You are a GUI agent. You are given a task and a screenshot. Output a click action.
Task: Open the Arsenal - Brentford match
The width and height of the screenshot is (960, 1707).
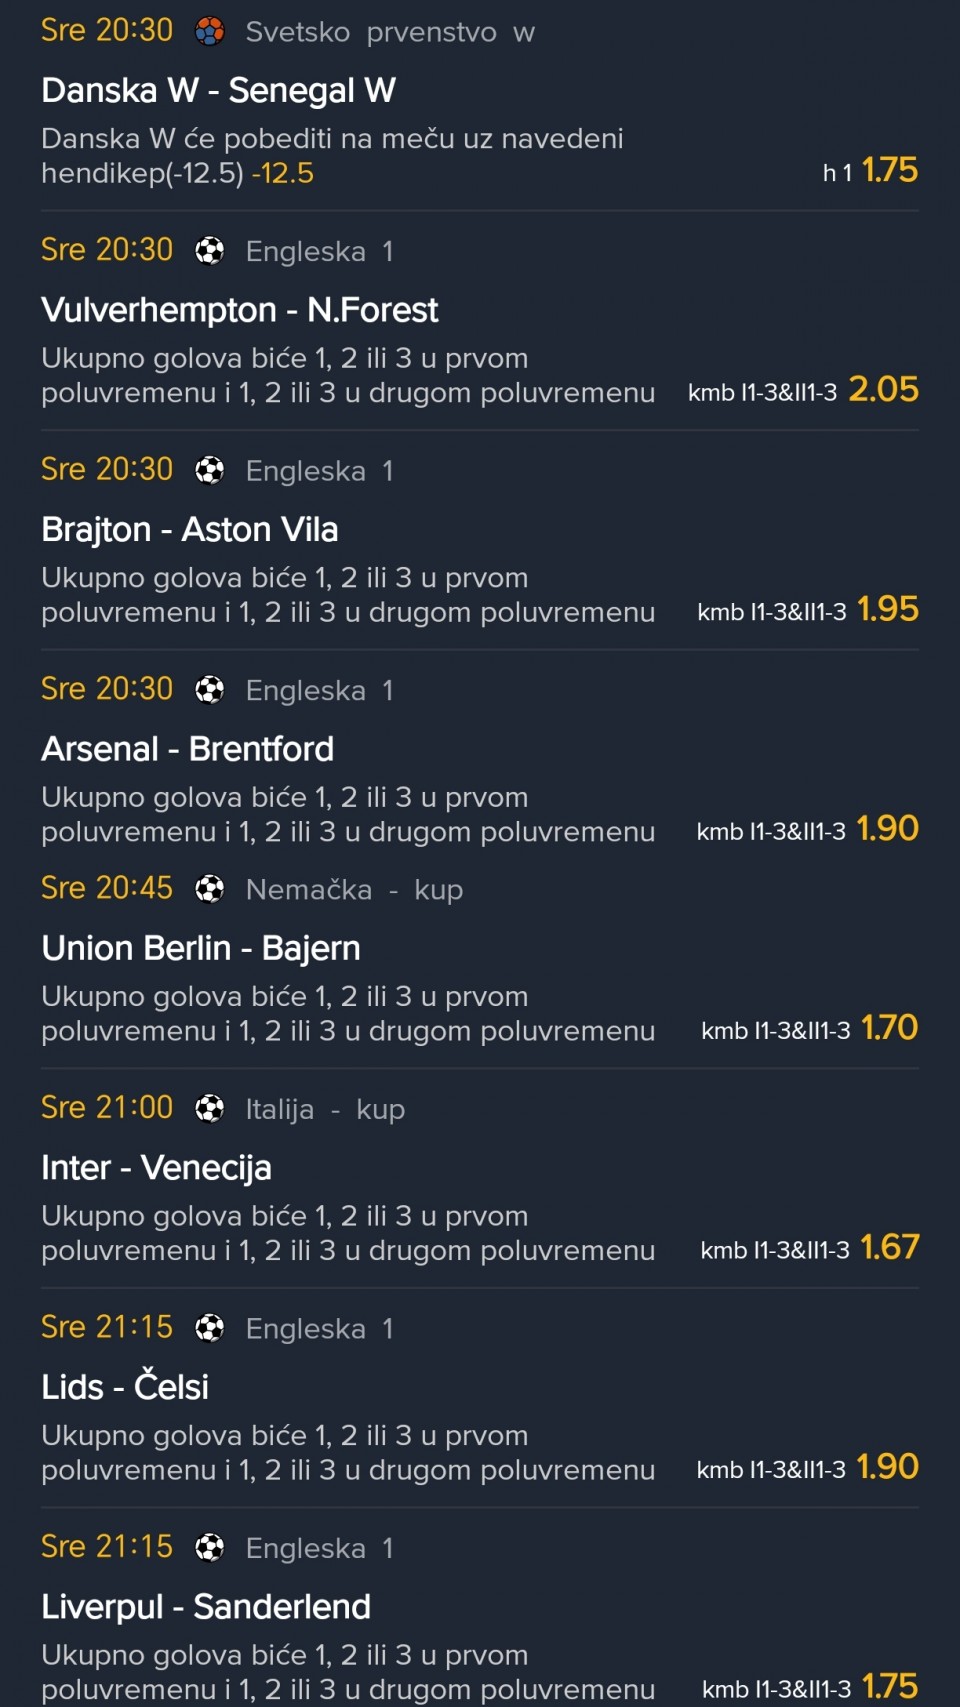[x=187, y=749]
